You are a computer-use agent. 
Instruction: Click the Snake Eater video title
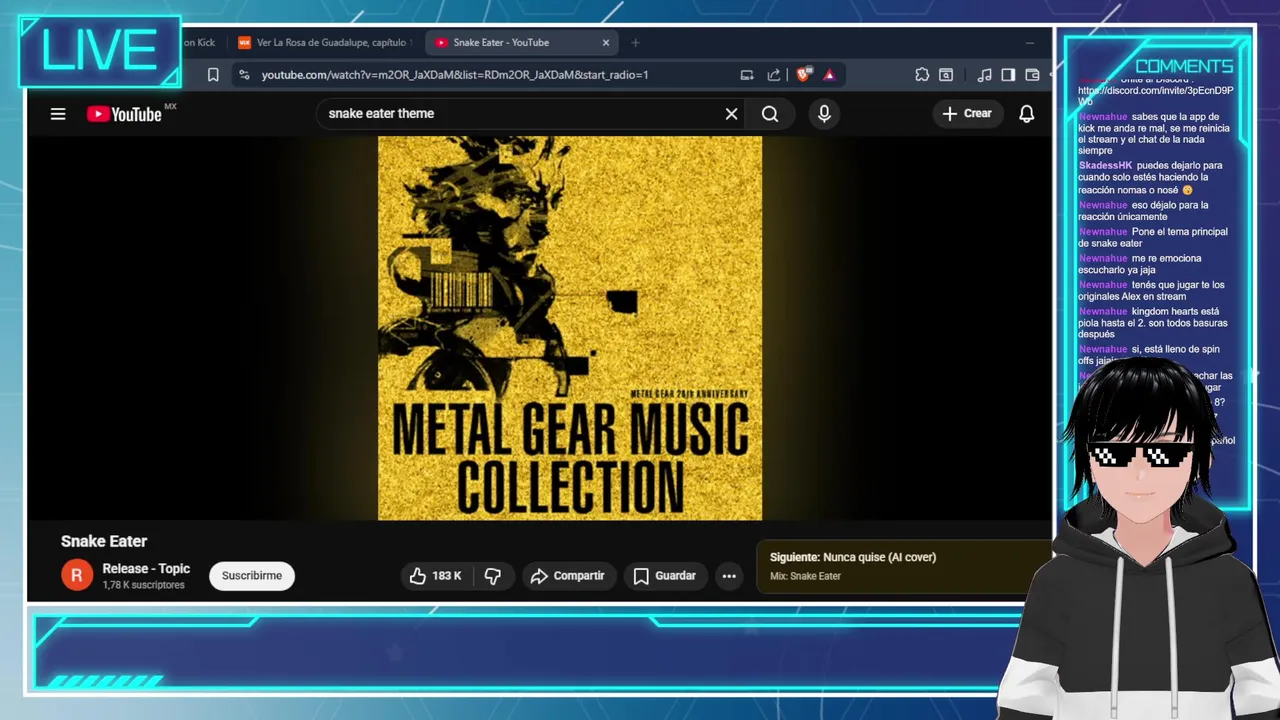pos(104,541)
